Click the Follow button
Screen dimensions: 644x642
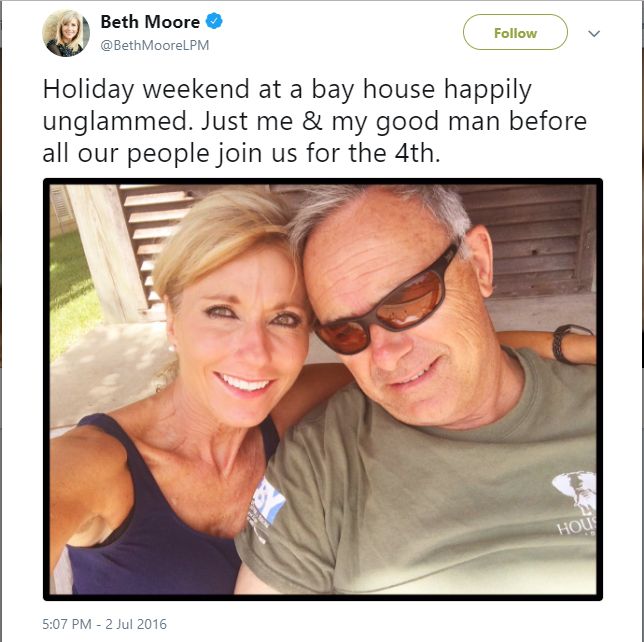[x=515, y=32]
